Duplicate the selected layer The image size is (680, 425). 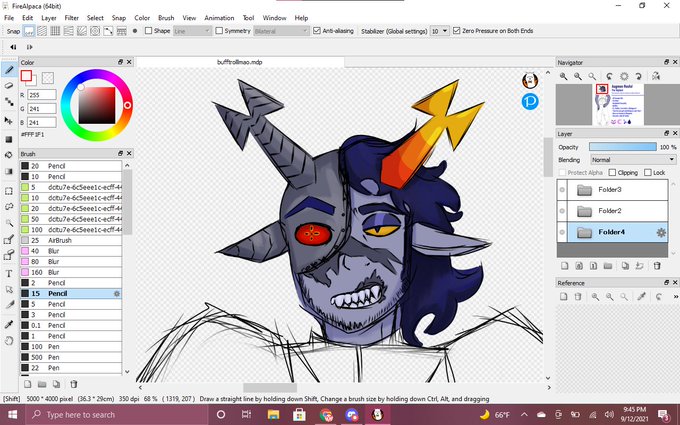point(625,266)
